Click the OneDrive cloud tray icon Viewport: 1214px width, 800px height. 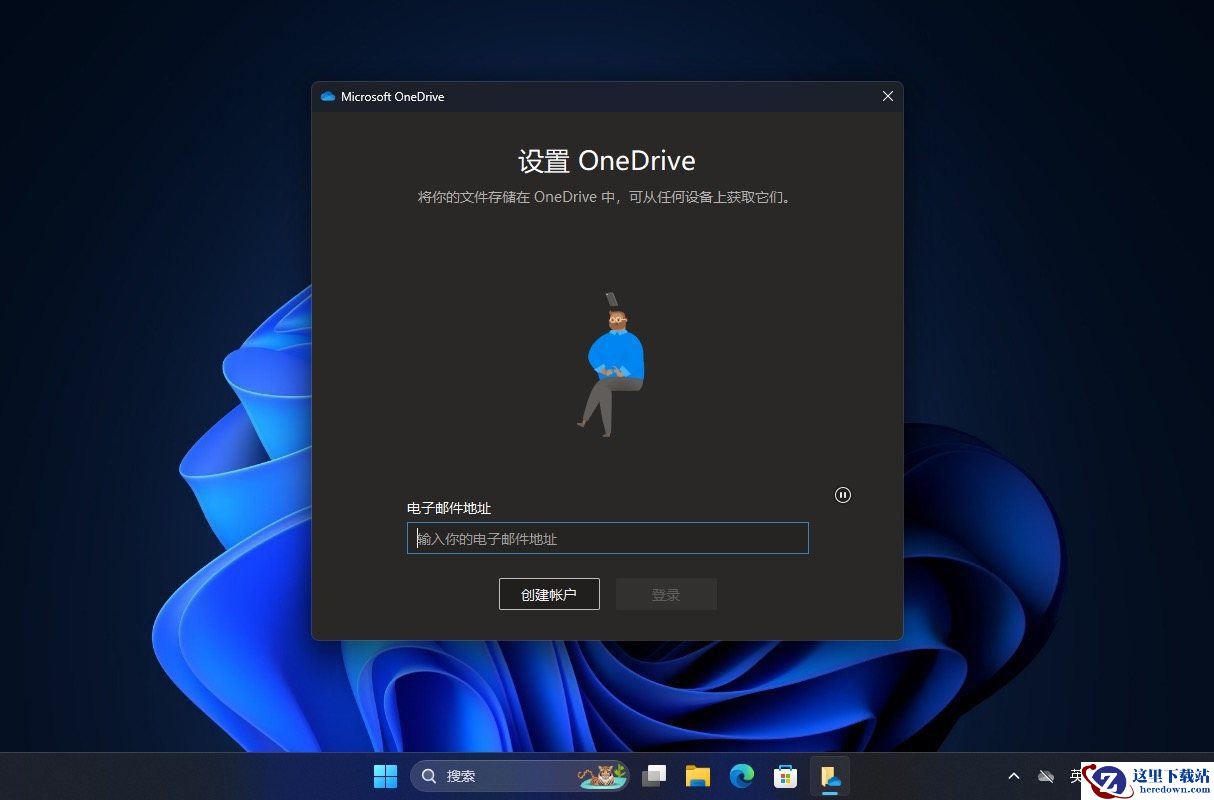click(1046, 776)
